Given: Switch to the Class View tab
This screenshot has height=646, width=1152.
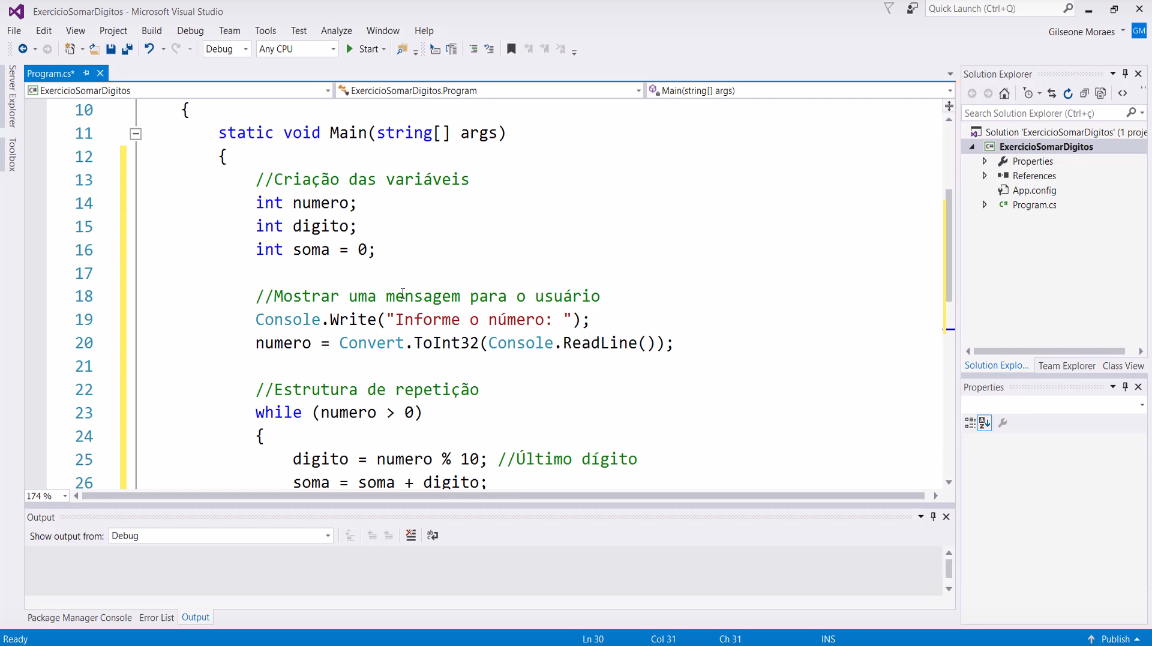Looking at the screenshot, I should click(x=1123, y=365).
